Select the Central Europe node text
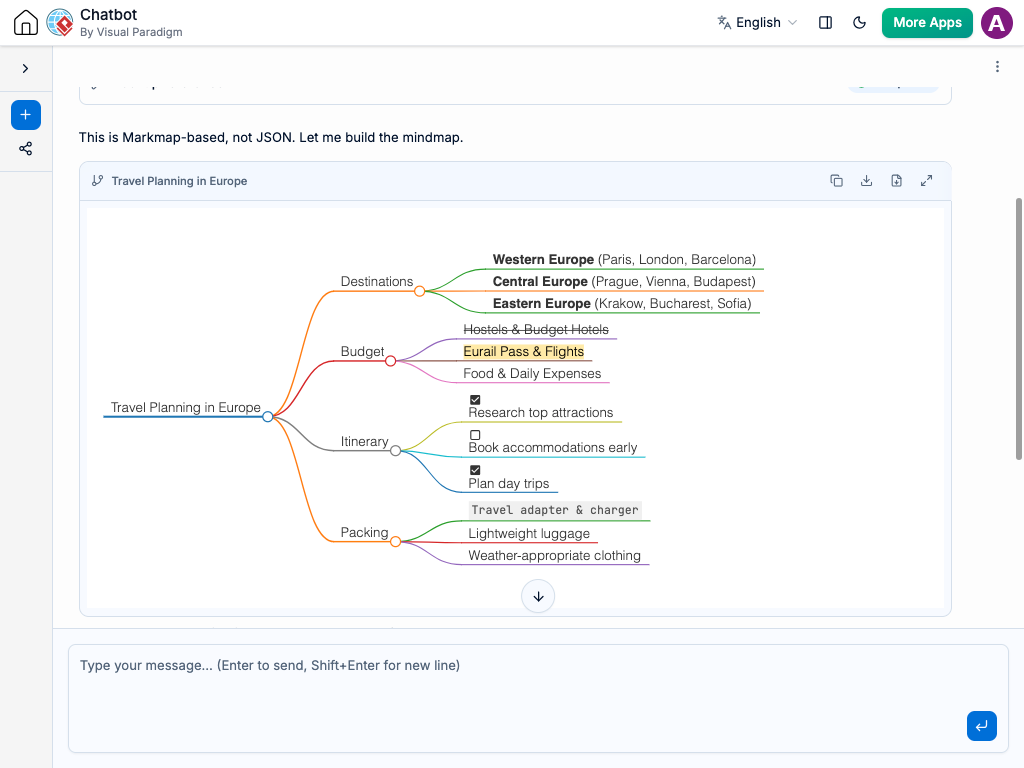This screenshot has width=1024, height=768. click(624, 281)
